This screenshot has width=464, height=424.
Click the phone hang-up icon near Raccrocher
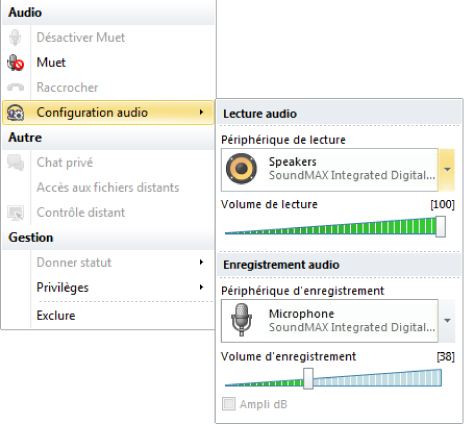[x=15, y=87]
